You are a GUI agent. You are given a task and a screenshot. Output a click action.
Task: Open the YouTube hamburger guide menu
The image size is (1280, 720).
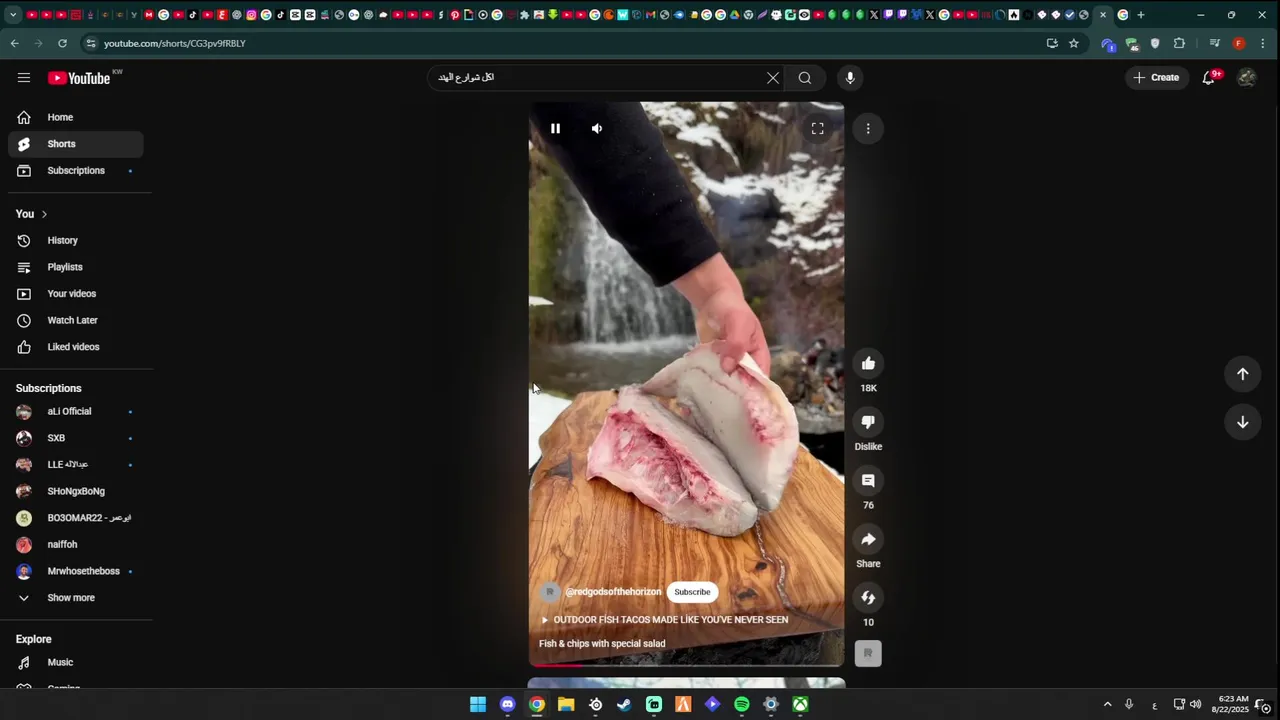pos(24,78)
